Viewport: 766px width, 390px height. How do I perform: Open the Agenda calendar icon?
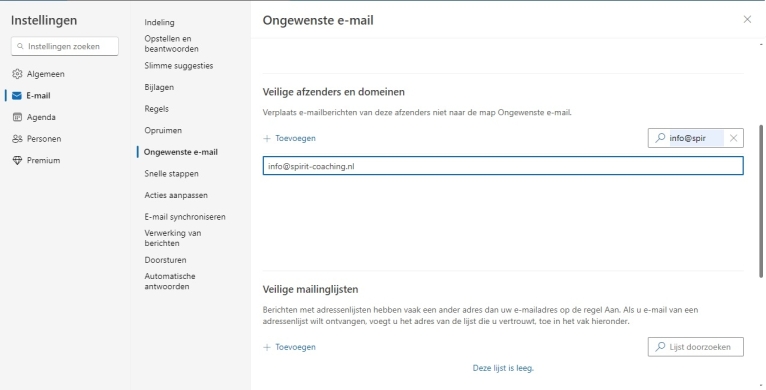coord(17,117)
